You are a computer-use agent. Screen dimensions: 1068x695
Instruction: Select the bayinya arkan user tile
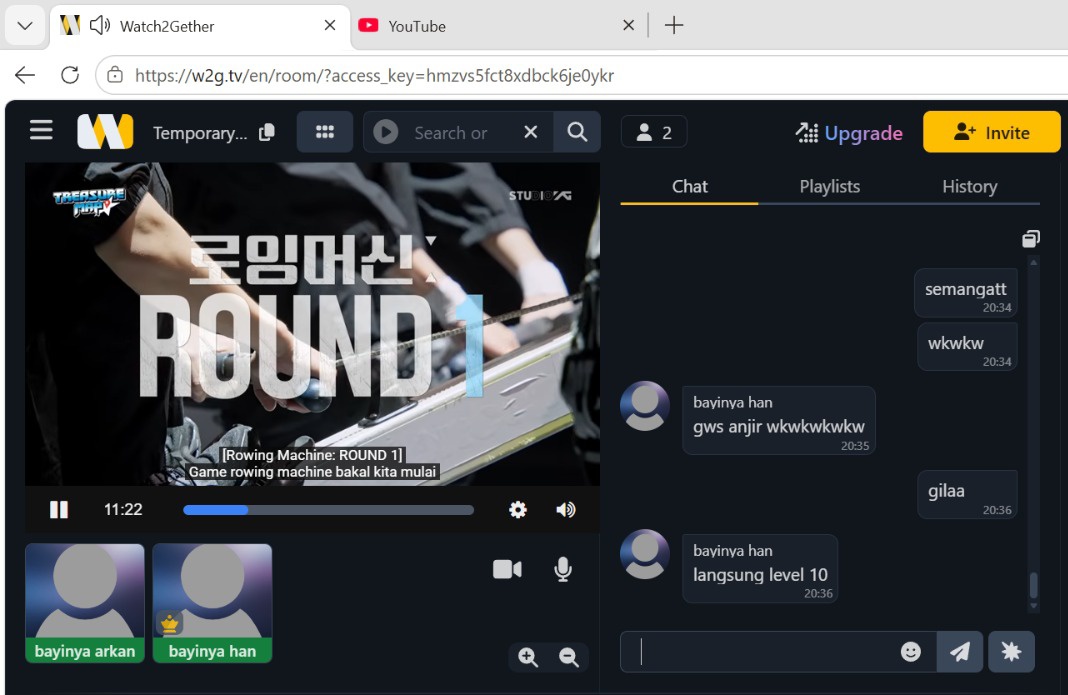85,603
